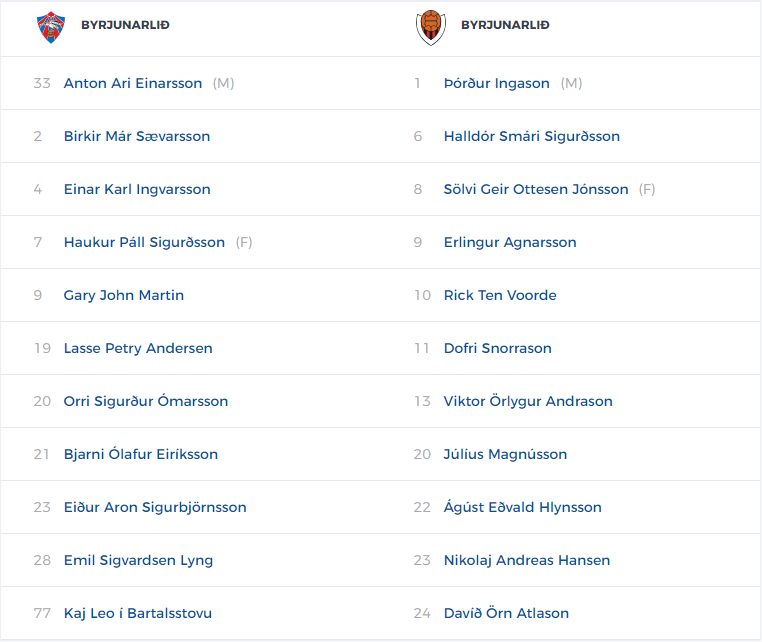Click Rick Ten Voorde's name
The width and height of the screenshot is (762, 642).
tap(500, 295)
